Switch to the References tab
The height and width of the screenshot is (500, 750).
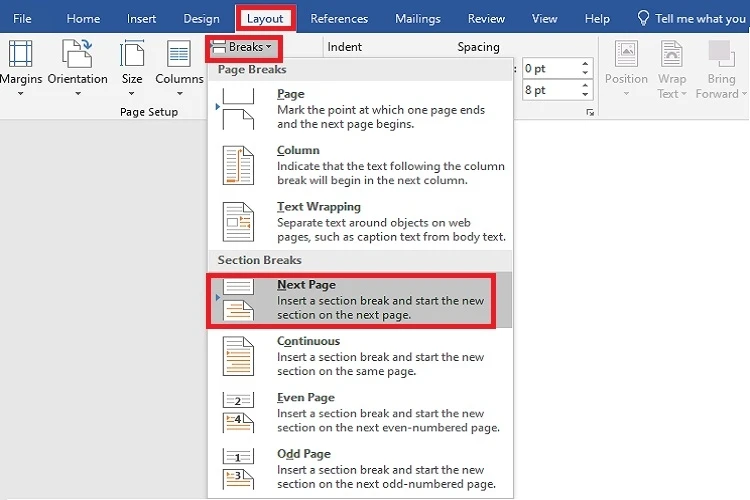[339, 18]
